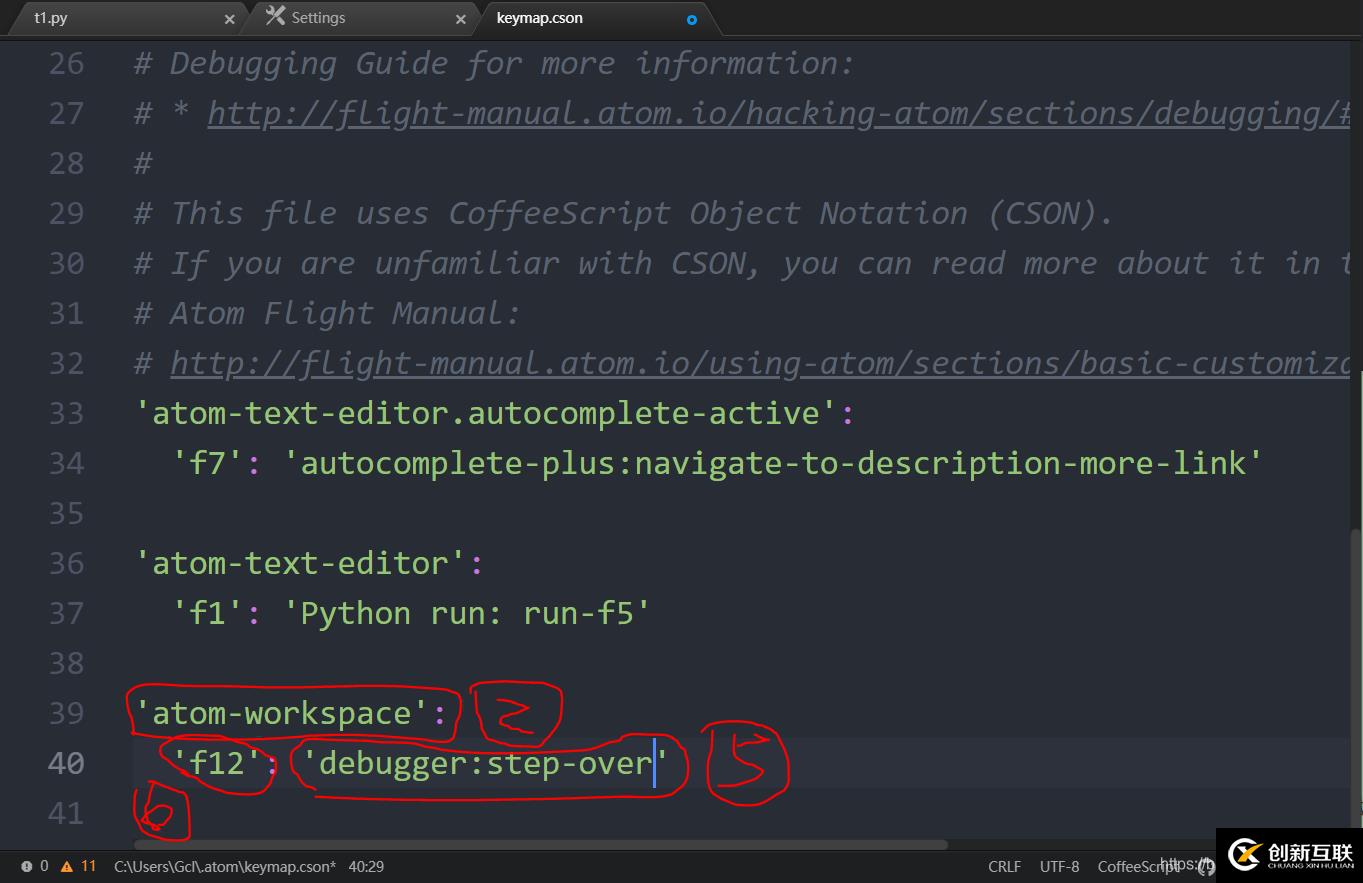Click the Settings tools icon in tab
Image resolution: width=1363 pixels, height=883 pixels.
point(276,16)
